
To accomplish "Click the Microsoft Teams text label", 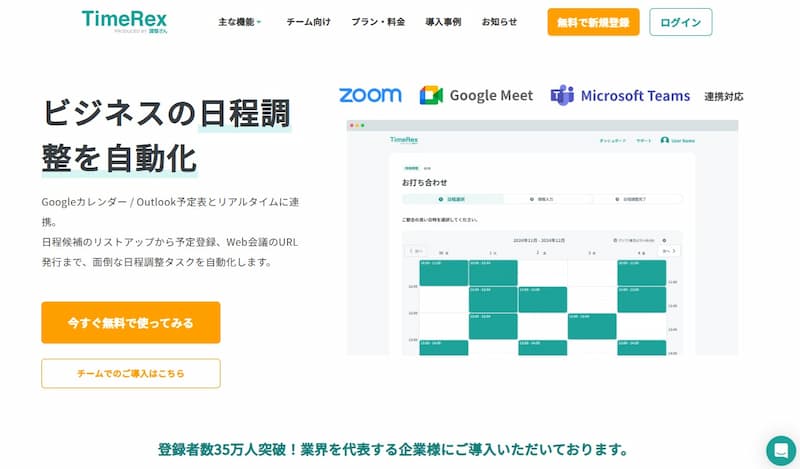I will click(635, 95).
